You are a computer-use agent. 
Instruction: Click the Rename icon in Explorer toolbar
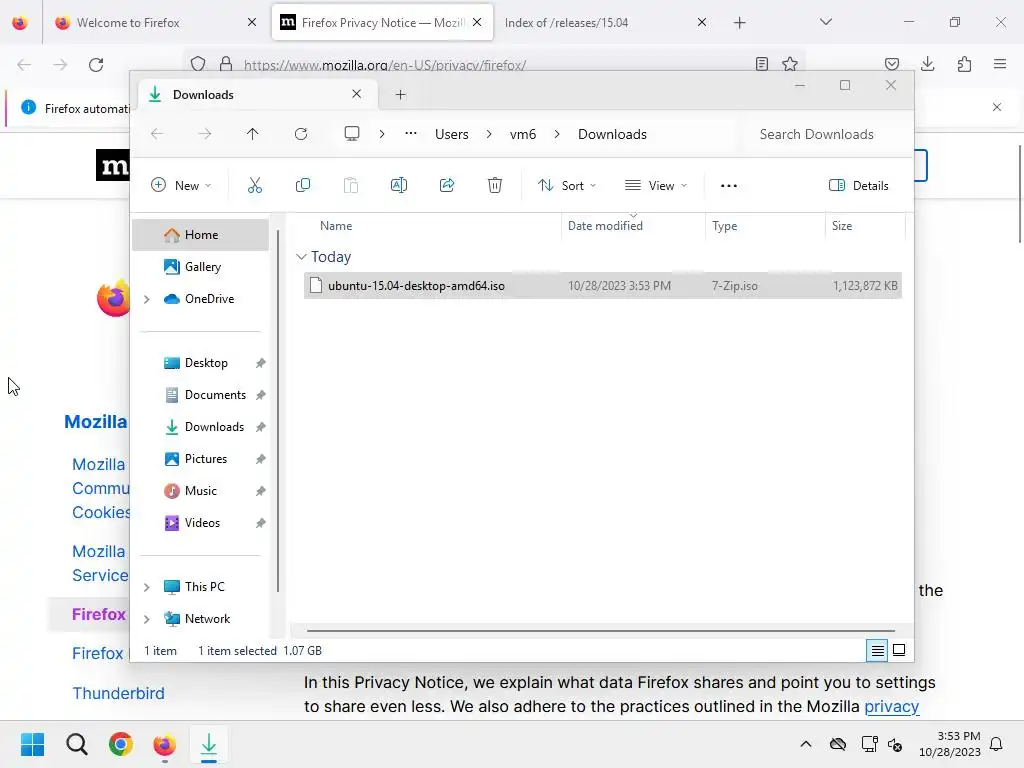pos(398,185)
